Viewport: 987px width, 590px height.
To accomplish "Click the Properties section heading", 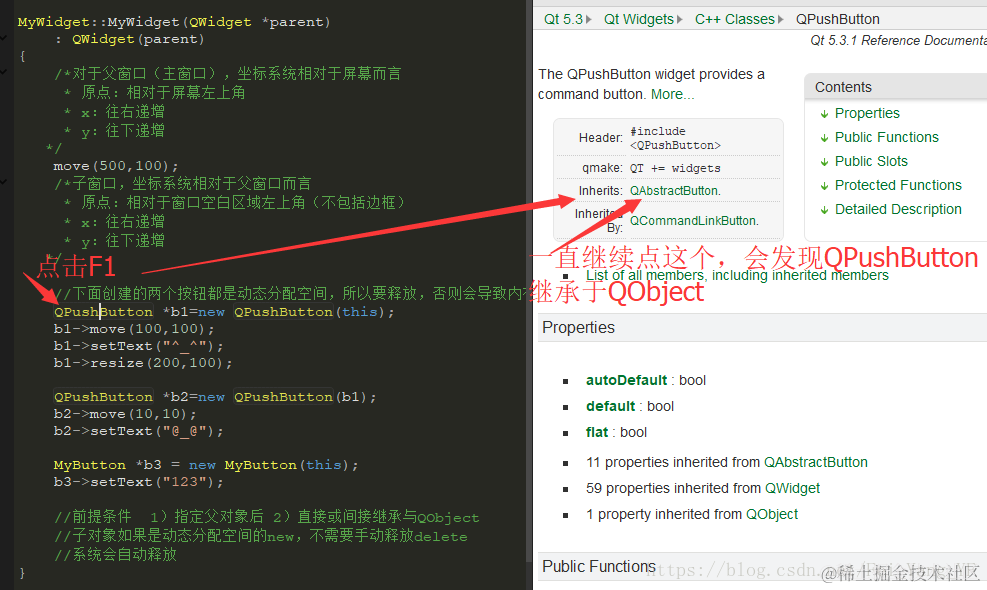I will (x=578, y=327).
